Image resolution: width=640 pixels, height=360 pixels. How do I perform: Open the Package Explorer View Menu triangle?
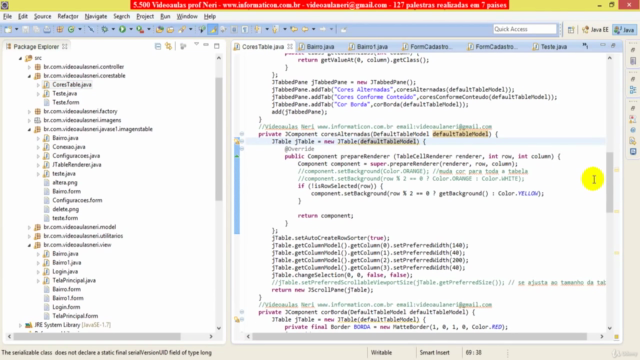pyautogui.click(x=196, y=44)
